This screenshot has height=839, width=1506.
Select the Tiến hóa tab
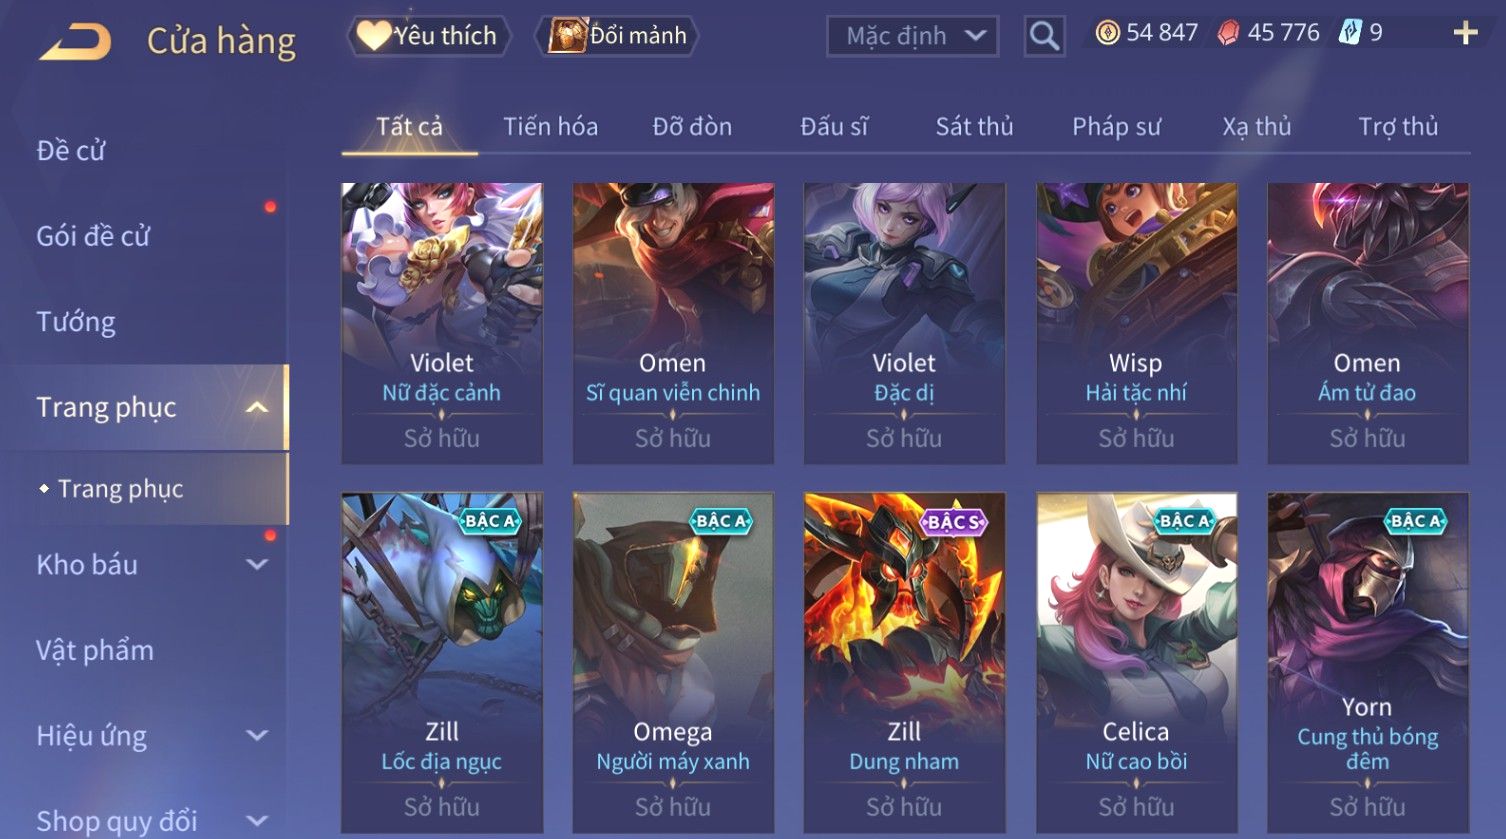(550, 127)
